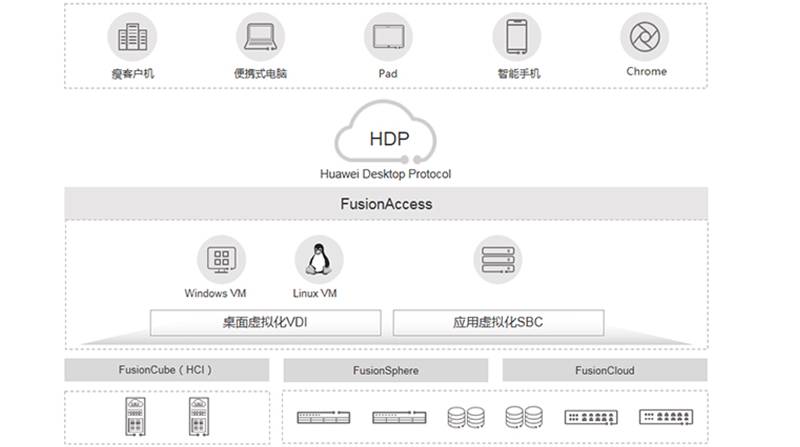Select the FusionSphere header
Image resolution: width=800 pixels, height=447 pixels.
(x=386, y=370)
